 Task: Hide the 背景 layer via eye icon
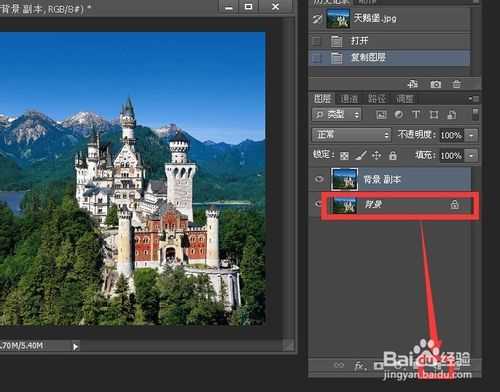(x=318, y=203)
